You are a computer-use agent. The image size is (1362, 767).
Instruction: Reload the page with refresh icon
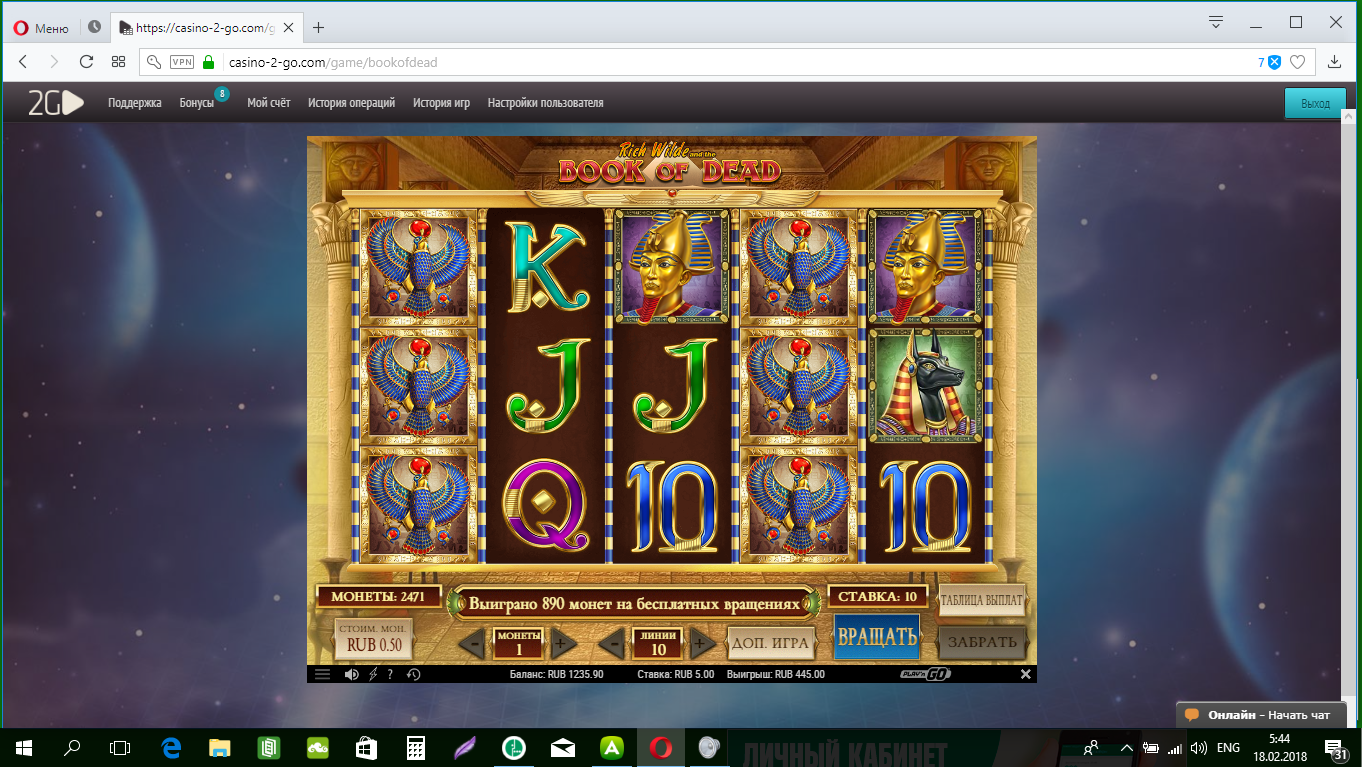pyautogui.click(x=86, y=62)
